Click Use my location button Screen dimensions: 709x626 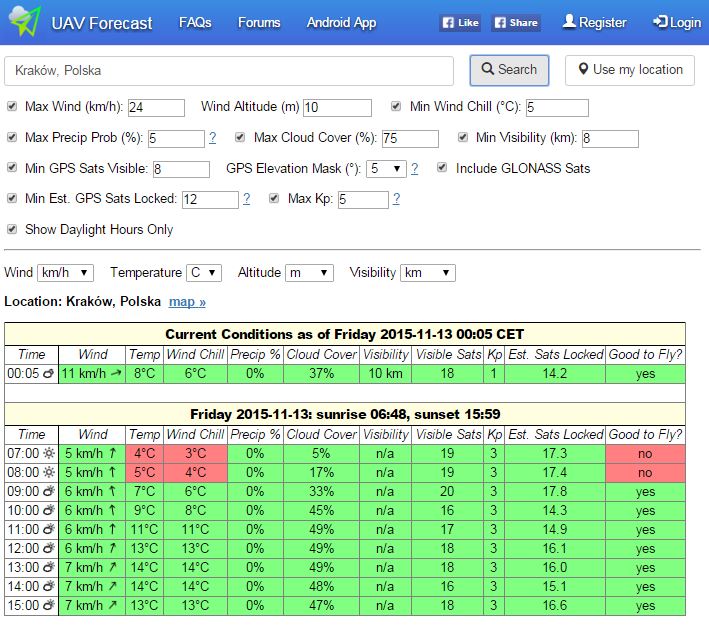tap(630, 70)
